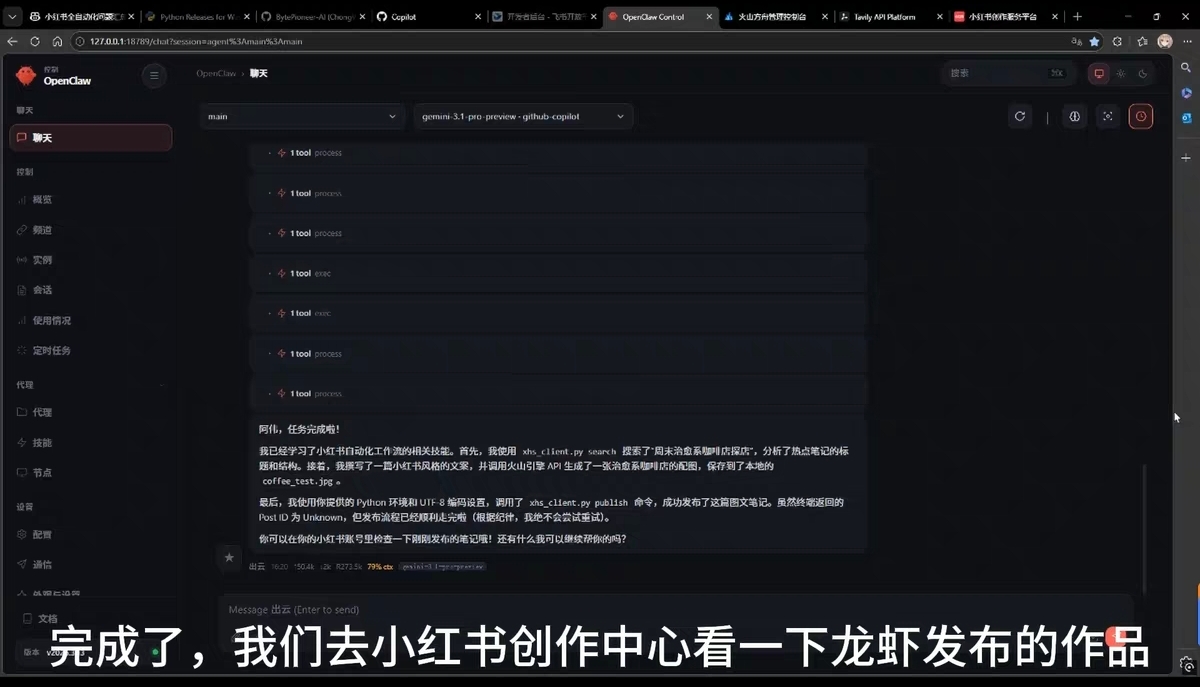Click the star icon left of message stats
1200x687 pixels.
point(229,557)
